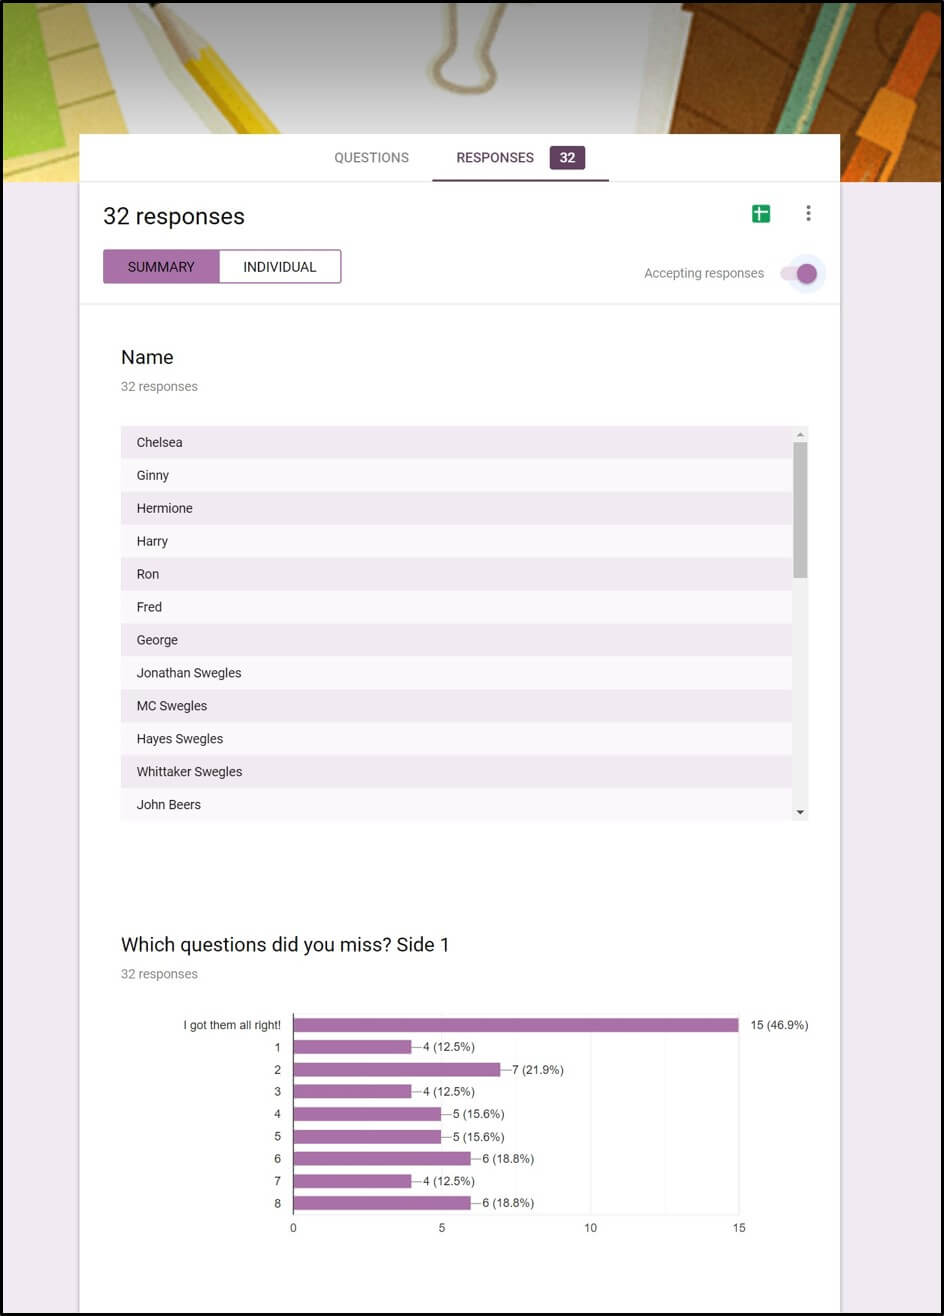Screen dimensions: 944x1316
Task: Click the 'Which questions did you miss? Side 1' title
Action: click(x=285, y=944)
